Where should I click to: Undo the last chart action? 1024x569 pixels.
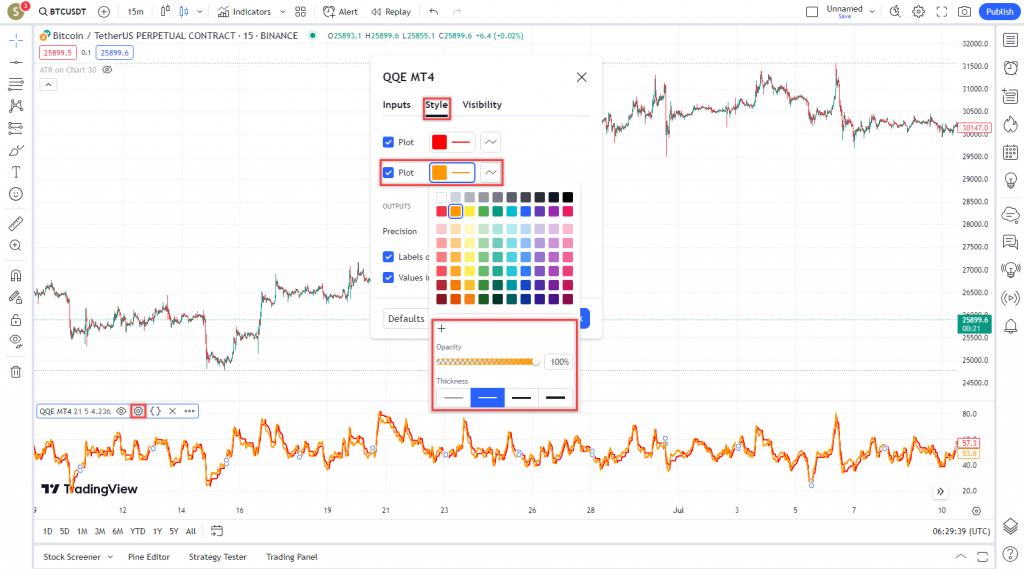coord(434,12)
